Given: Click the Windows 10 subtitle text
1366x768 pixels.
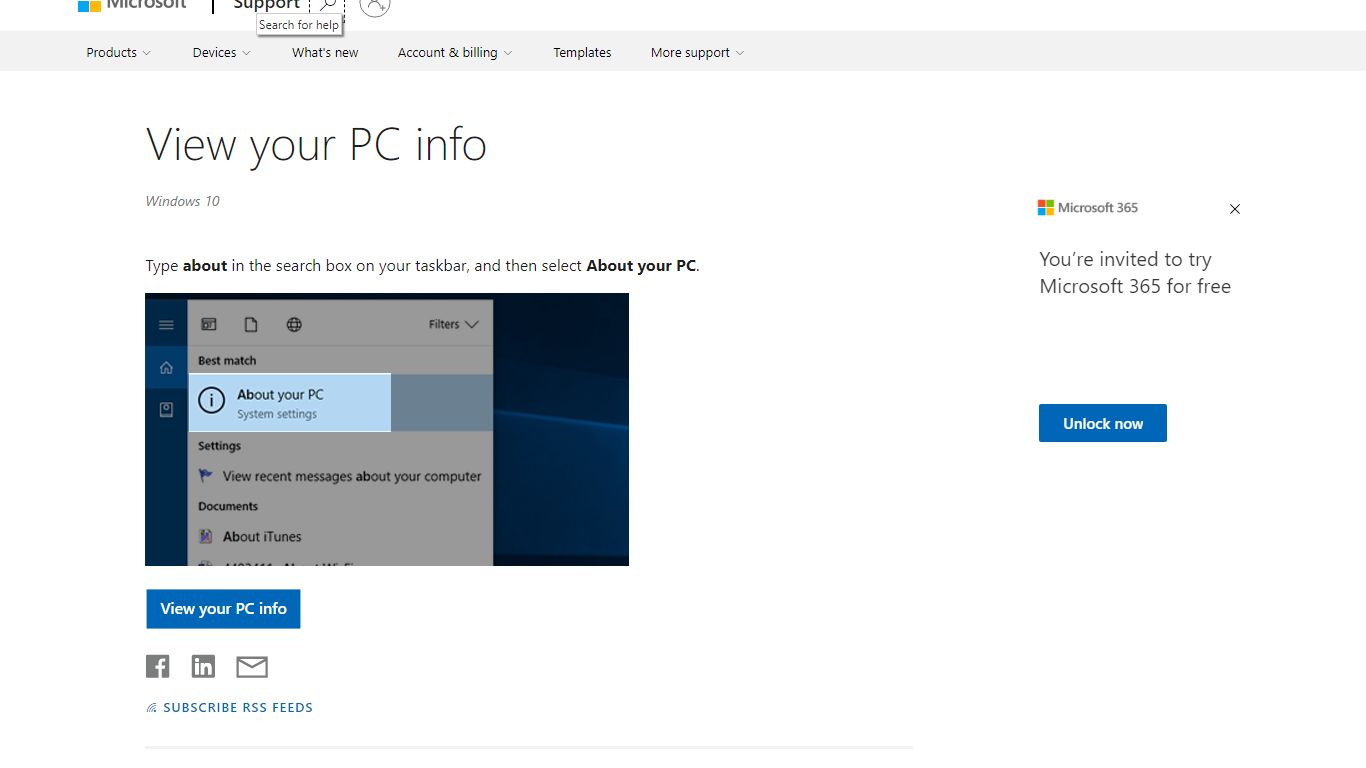Looking at the screenshot, I should (182, 201).
